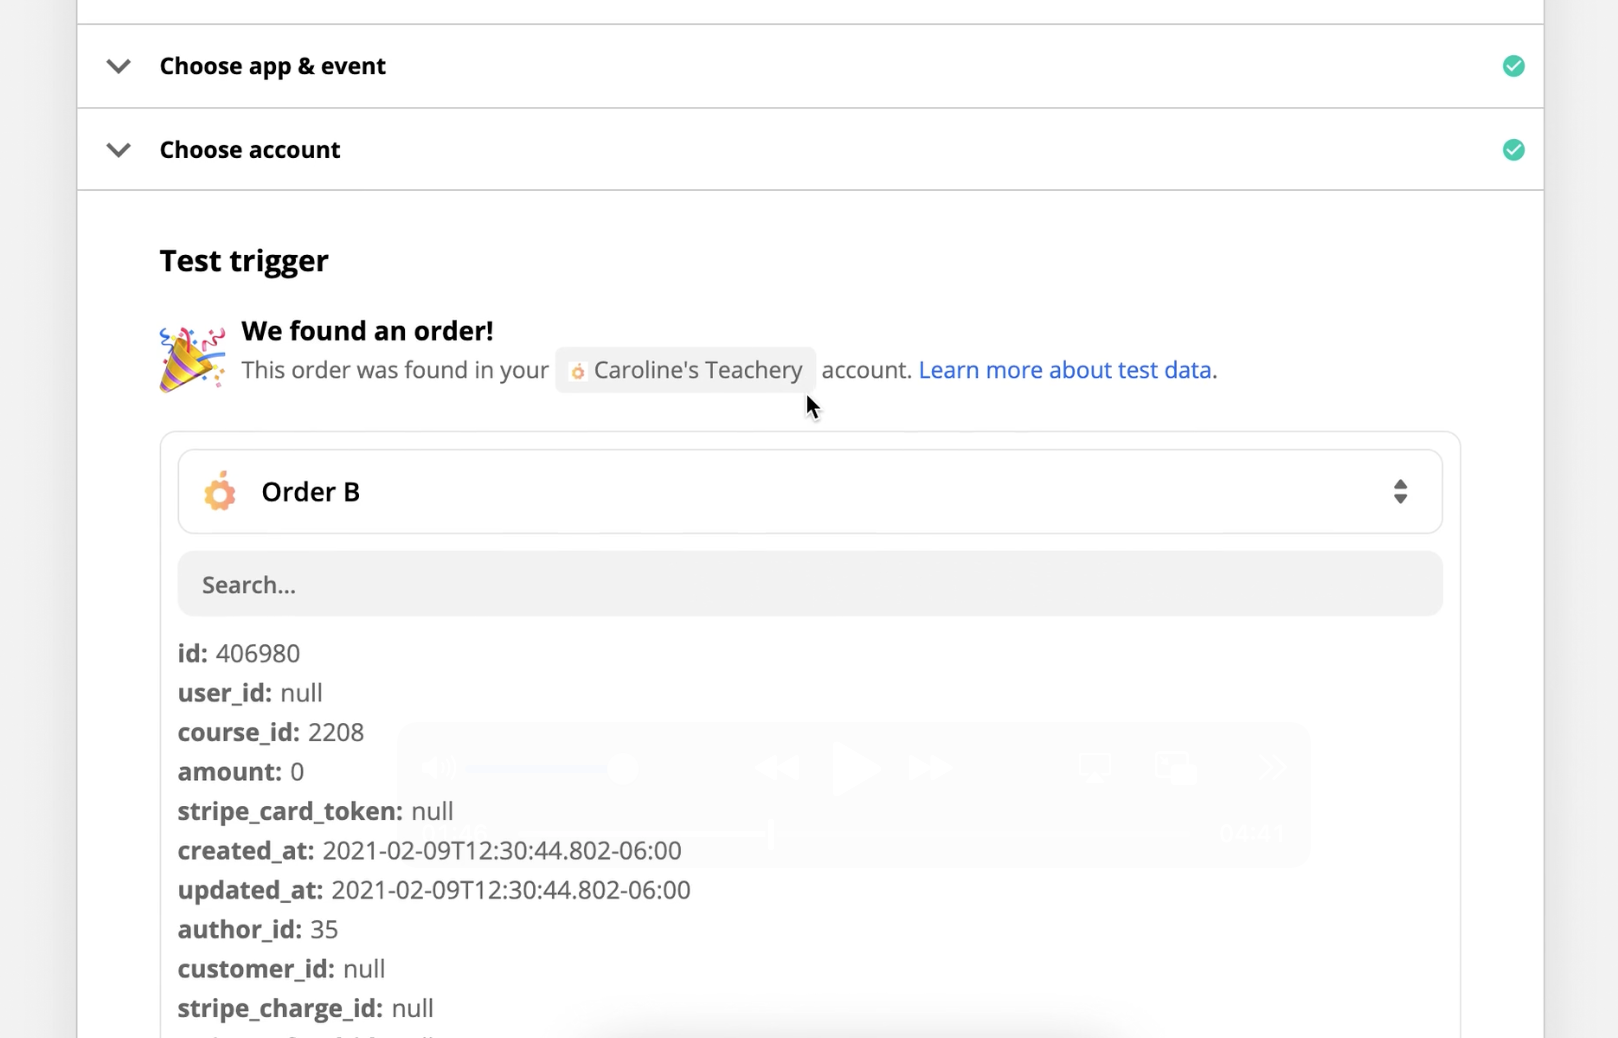Viewport: 1618px width, 1038px height.
Task: Click the Caroline's Teachery account badge
Action: pyautogui.click(x=686, y=370)
